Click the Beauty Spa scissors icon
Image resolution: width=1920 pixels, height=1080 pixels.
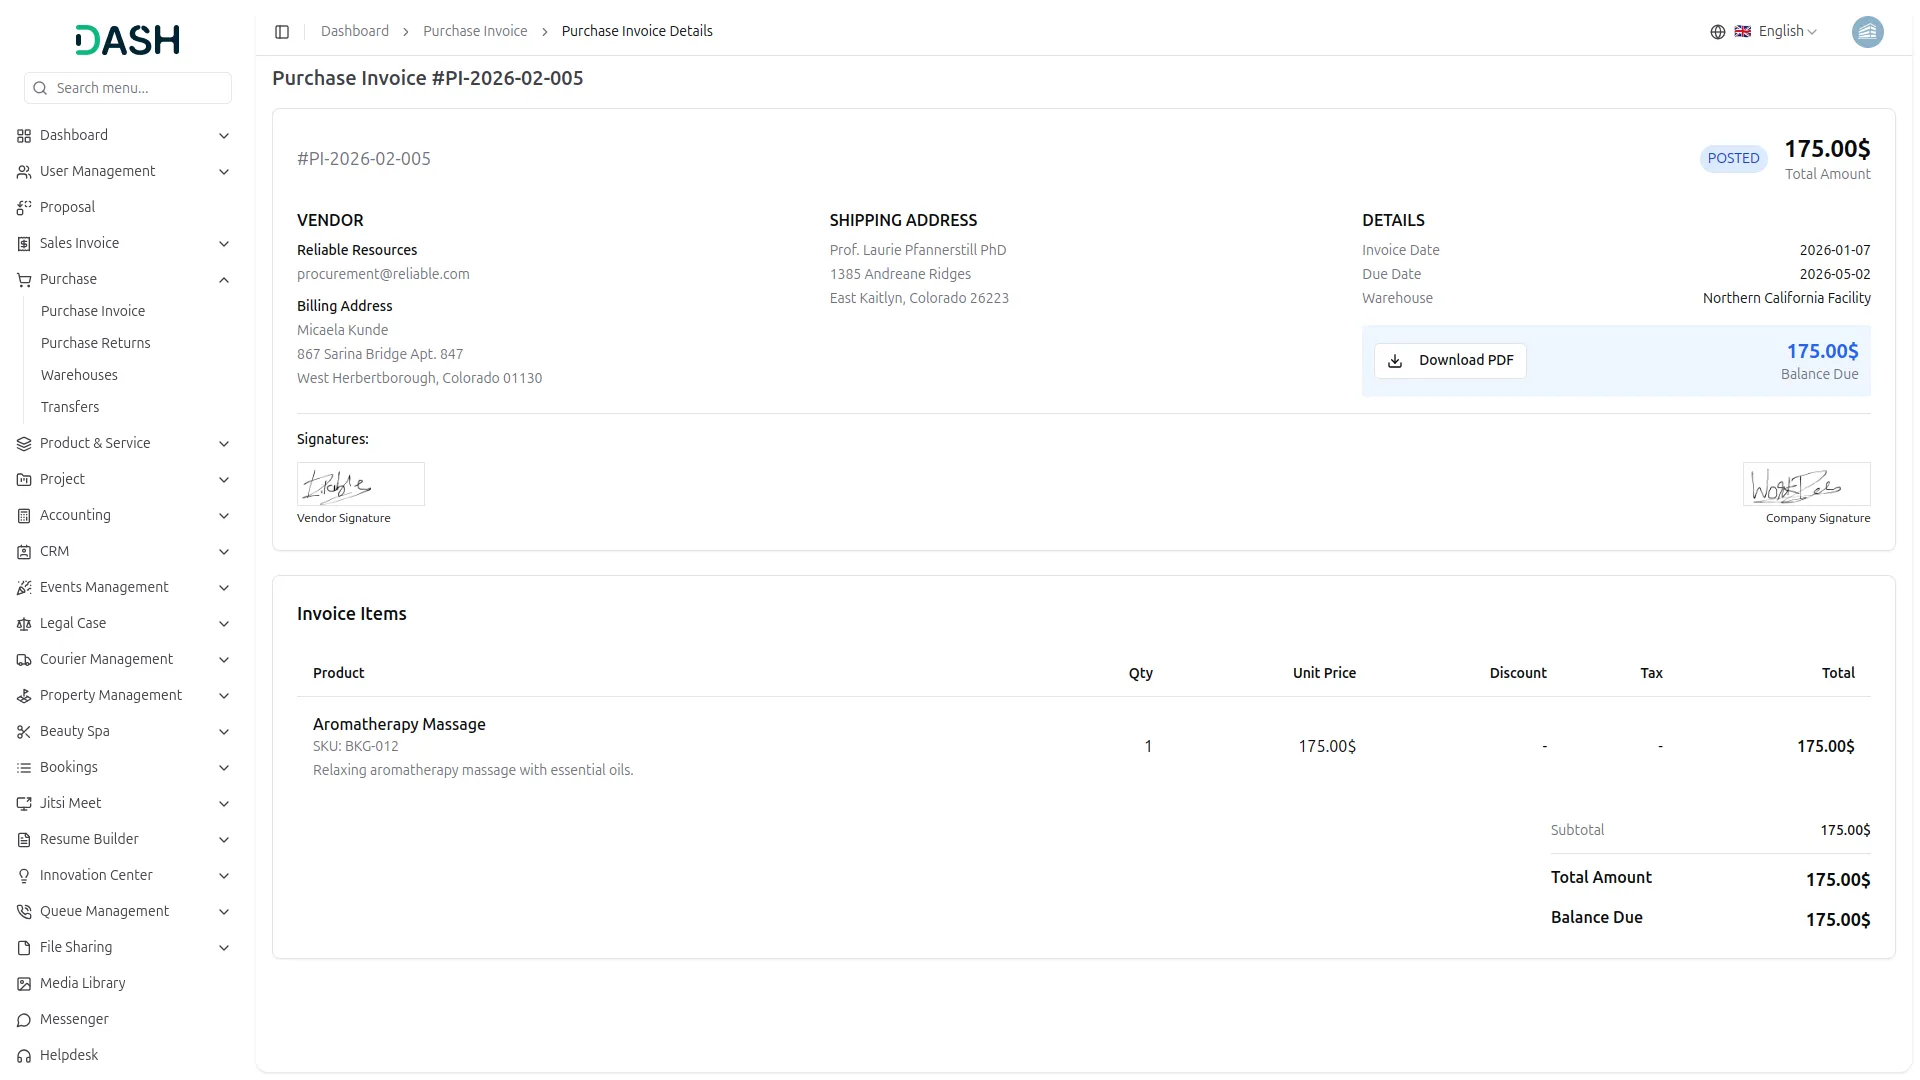click(x=24, y=731)
